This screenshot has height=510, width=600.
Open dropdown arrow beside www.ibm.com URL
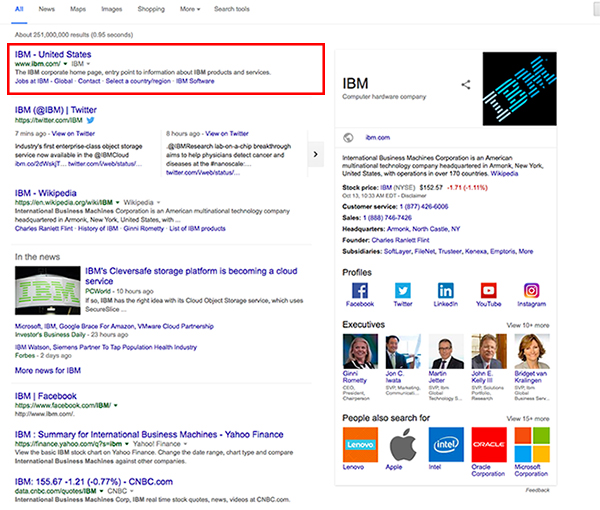pos(65,64)
